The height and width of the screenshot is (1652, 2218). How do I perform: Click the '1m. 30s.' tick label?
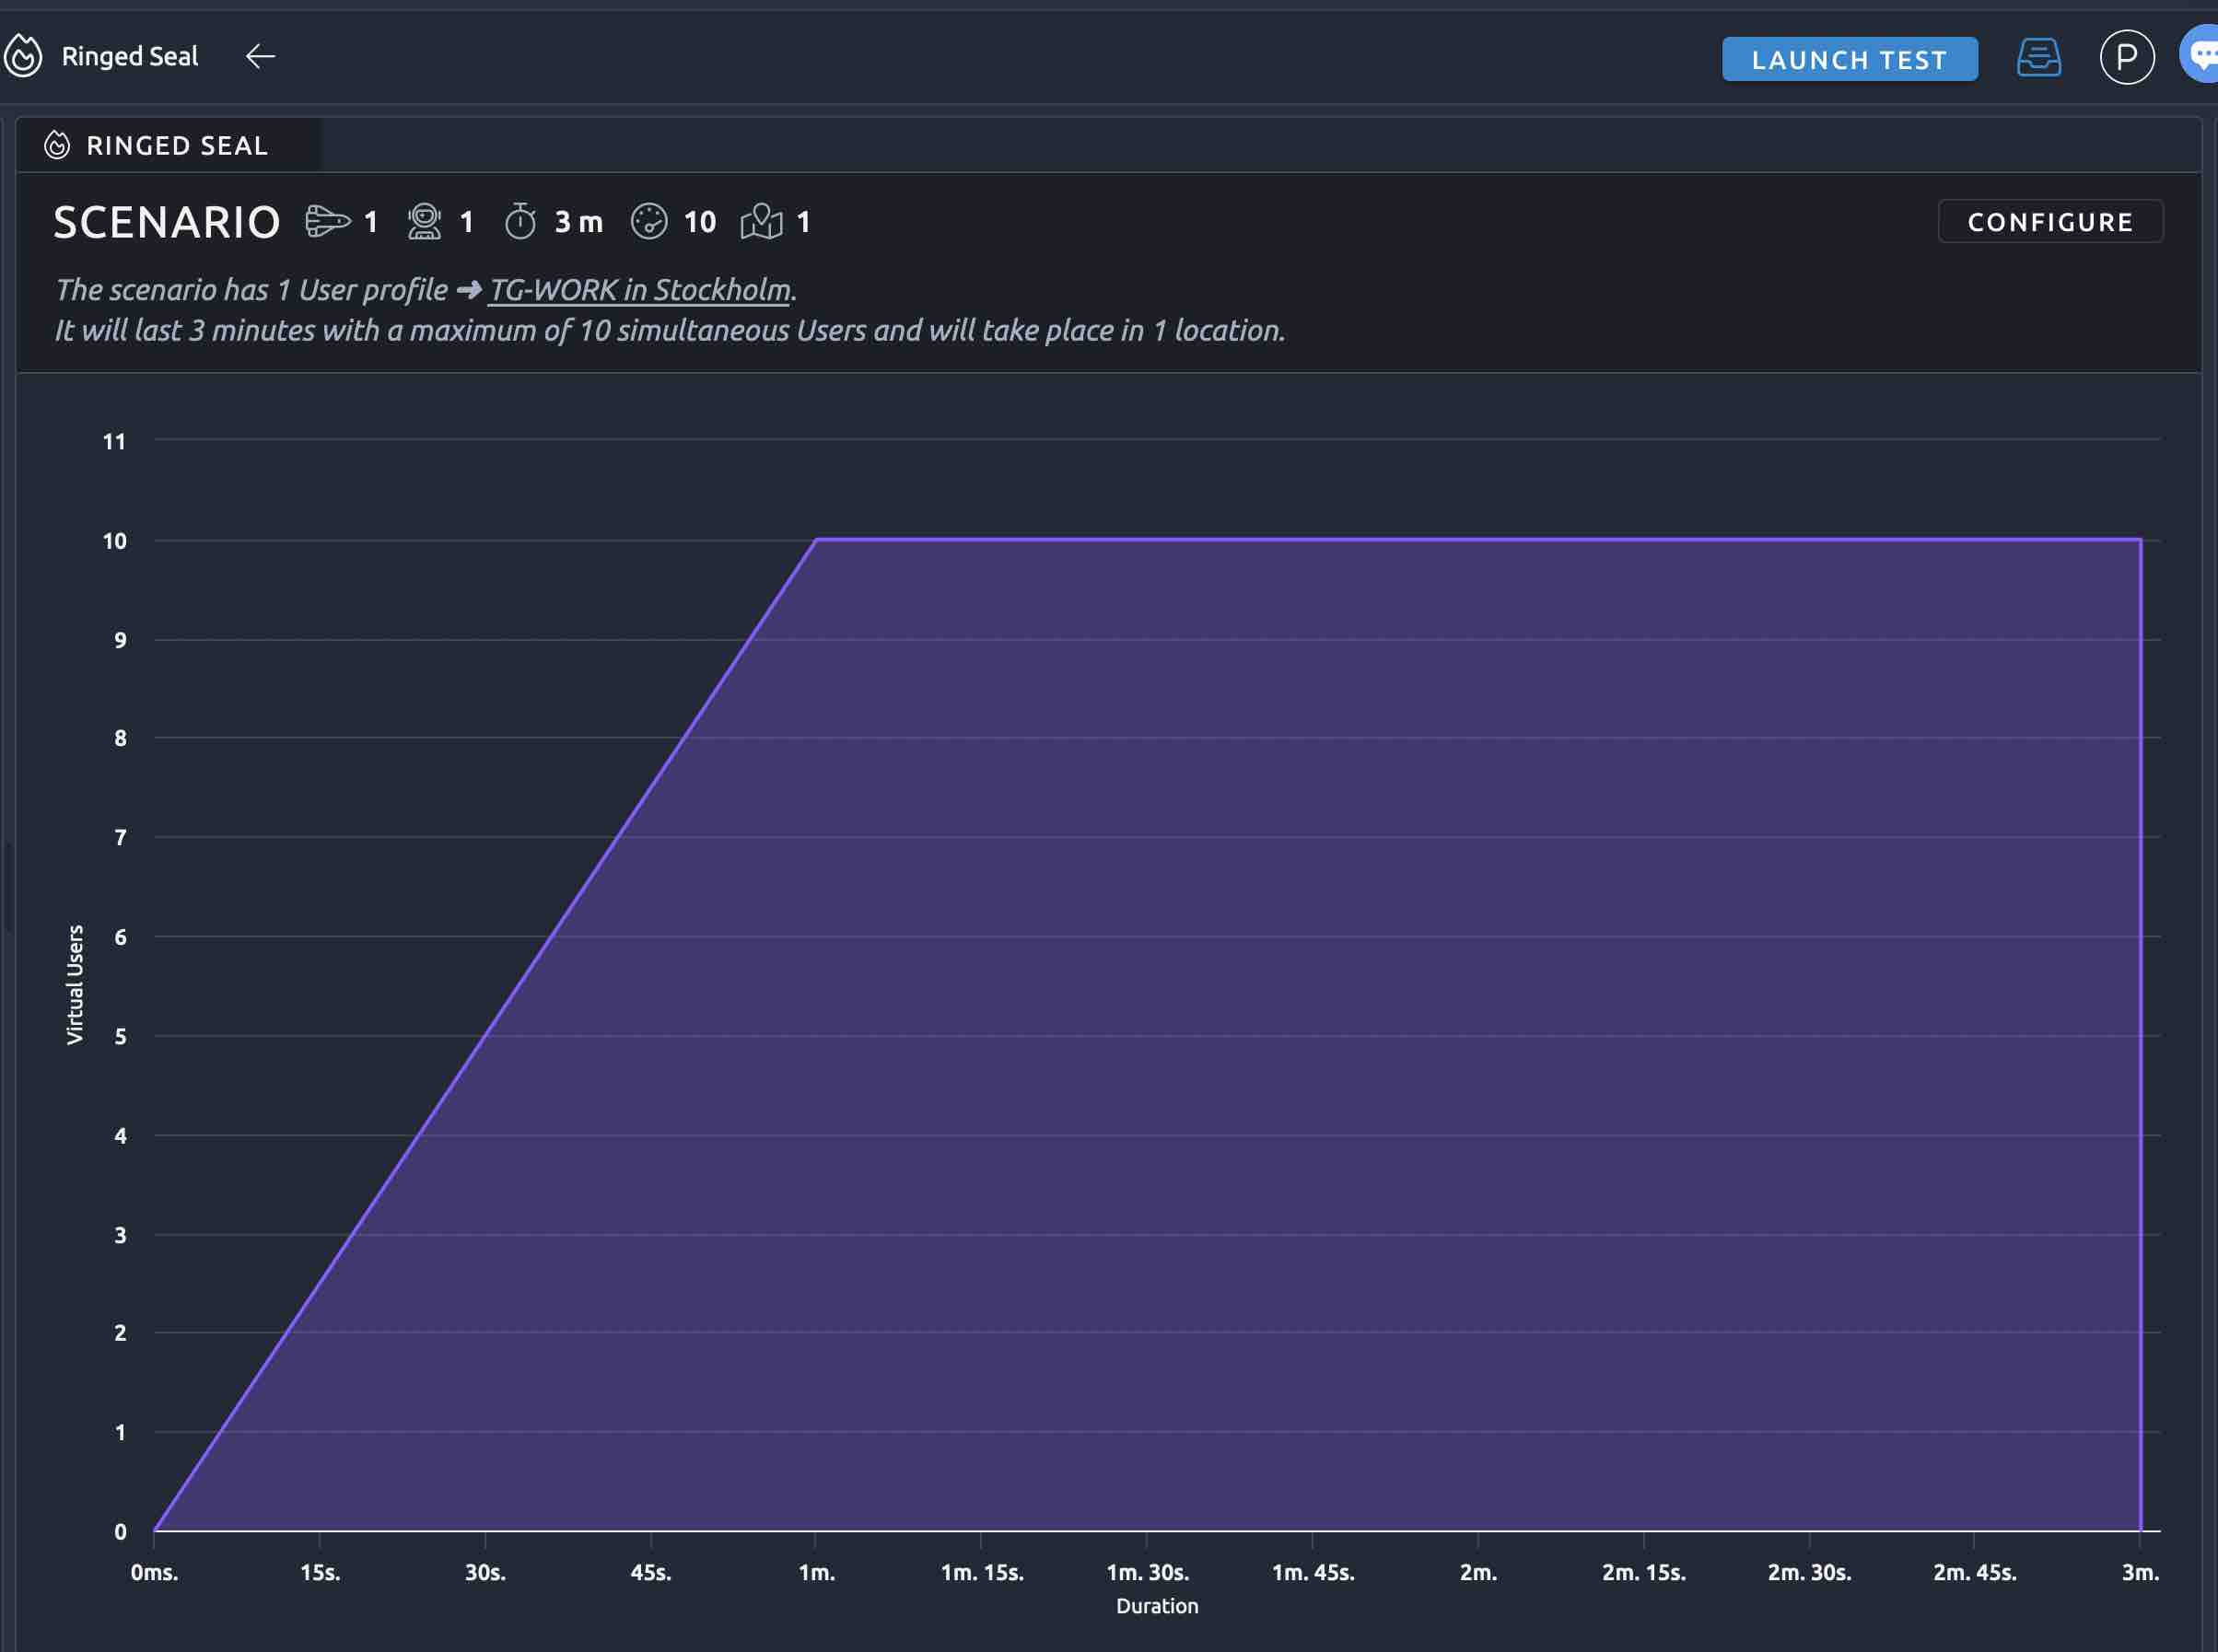click(1147, 1572)
